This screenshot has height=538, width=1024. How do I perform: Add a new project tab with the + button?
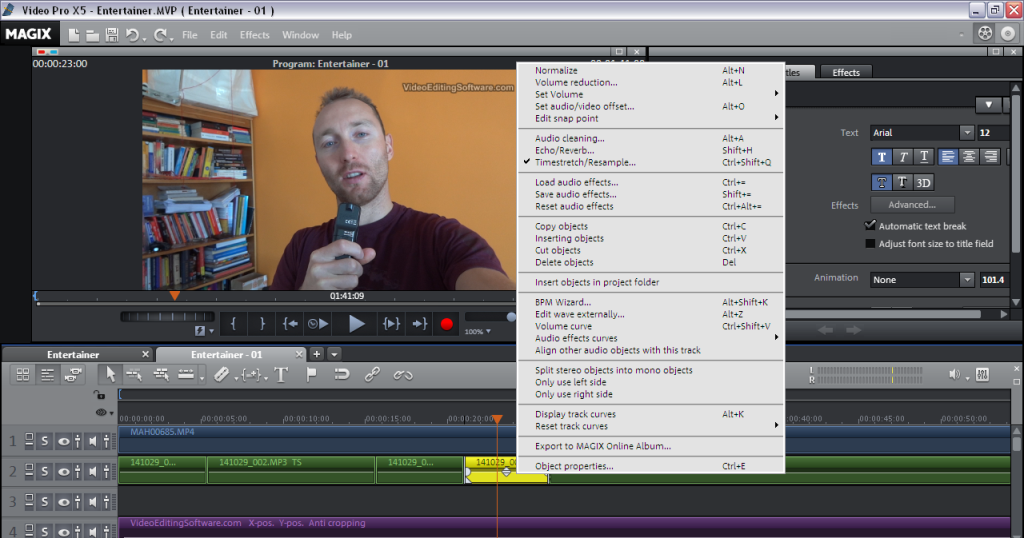pyautogui.click(x=317, y=354)
